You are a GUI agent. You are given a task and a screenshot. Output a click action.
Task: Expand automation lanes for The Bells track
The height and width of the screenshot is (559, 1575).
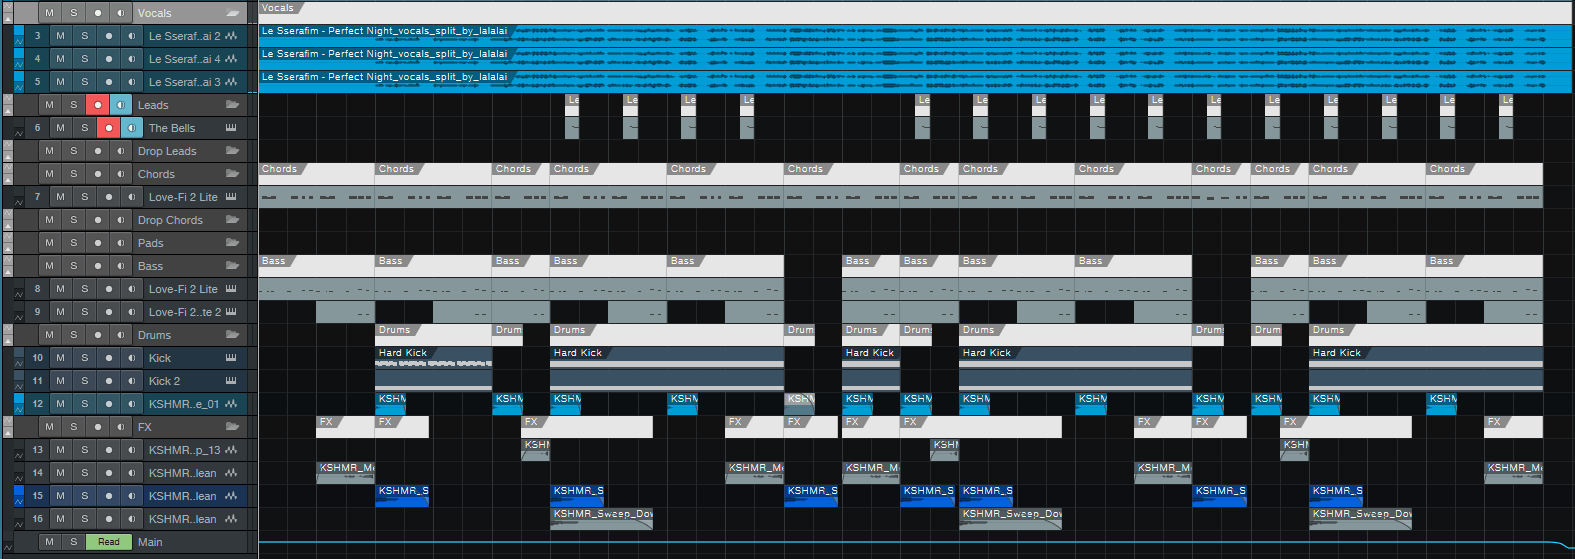[18, 131]
